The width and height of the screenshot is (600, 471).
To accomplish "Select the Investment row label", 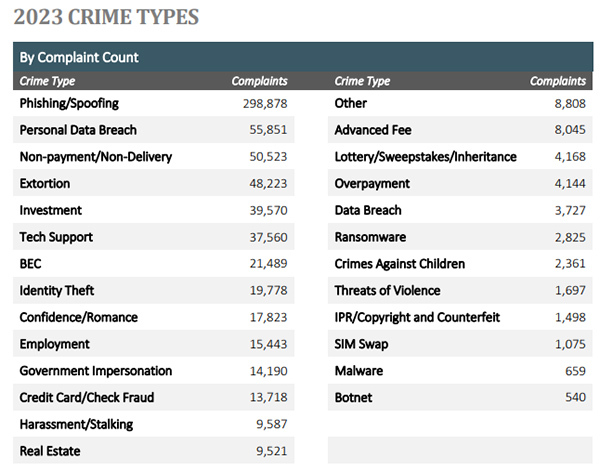I will coord(50,210).
